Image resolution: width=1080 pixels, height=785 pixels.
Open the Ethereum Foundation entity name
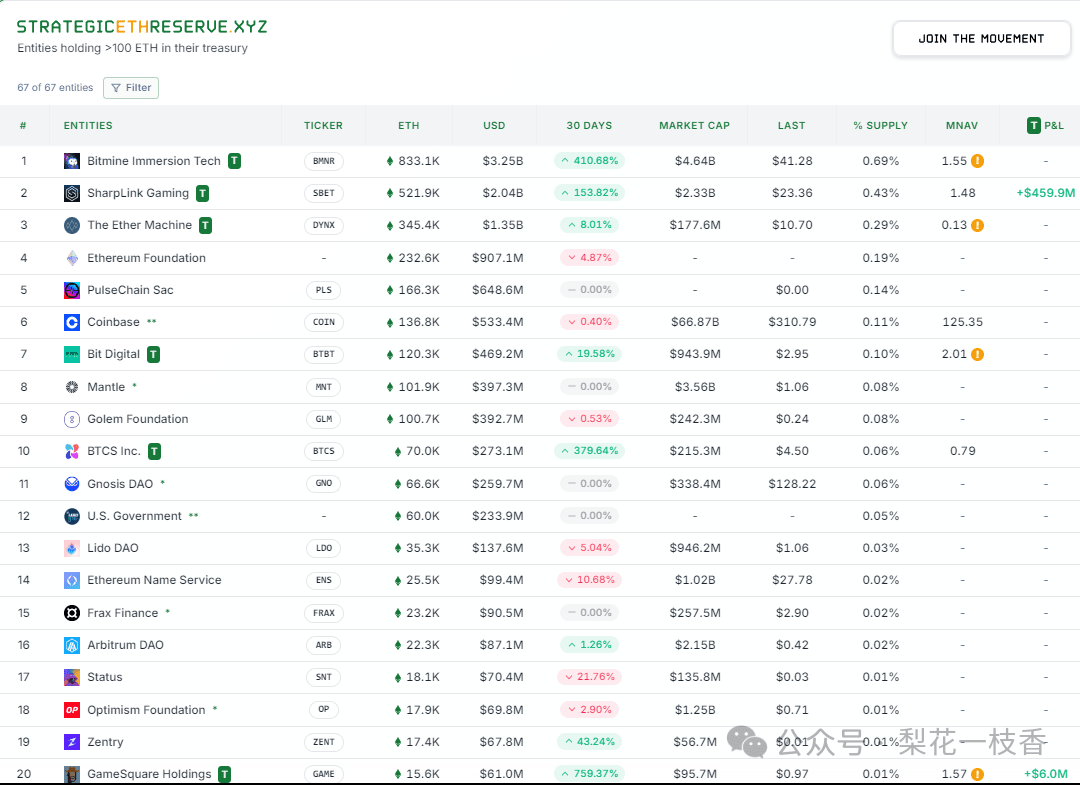pyautogui.click(x=146, y=258)
